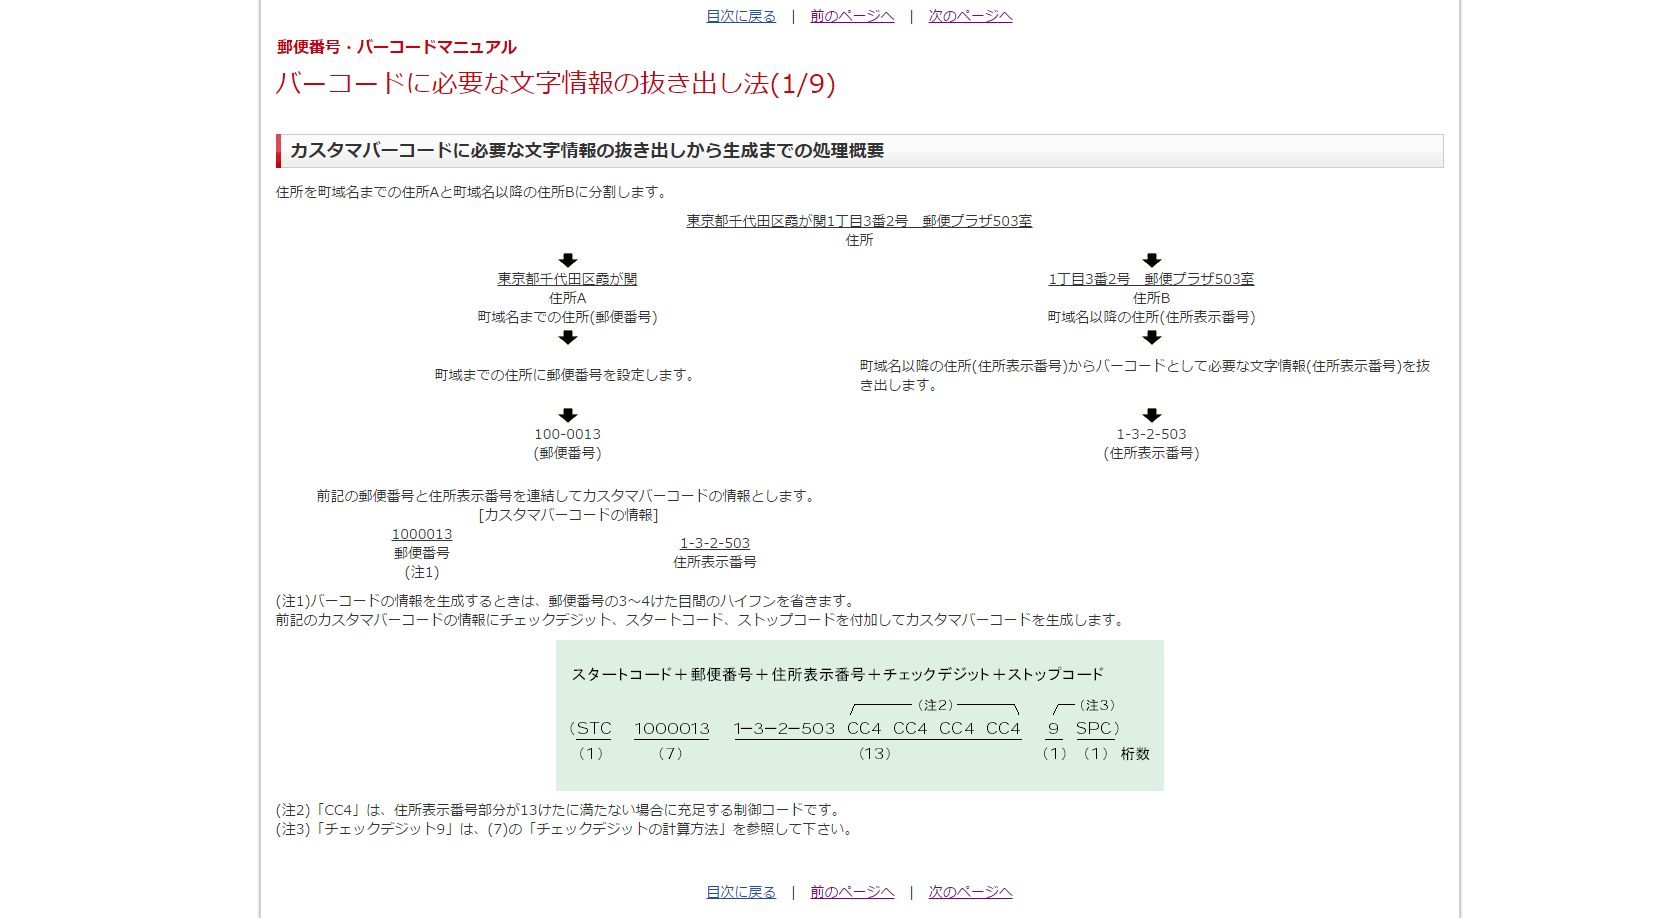Viewport: 1677px width, 918px height.
Task: Click the (注2) label in the diagram
Action: point(935,705)
